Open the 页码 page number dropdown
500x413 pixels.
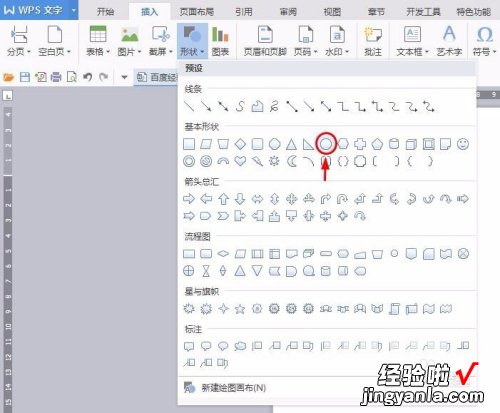pos(306,41)
